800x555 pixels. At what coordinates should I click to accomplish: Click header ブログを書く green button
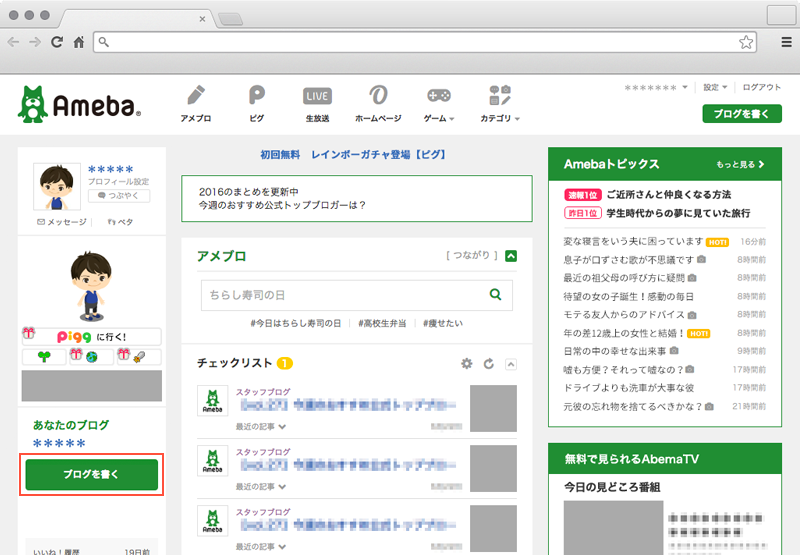pyautogui.click(x=742, y=114)
